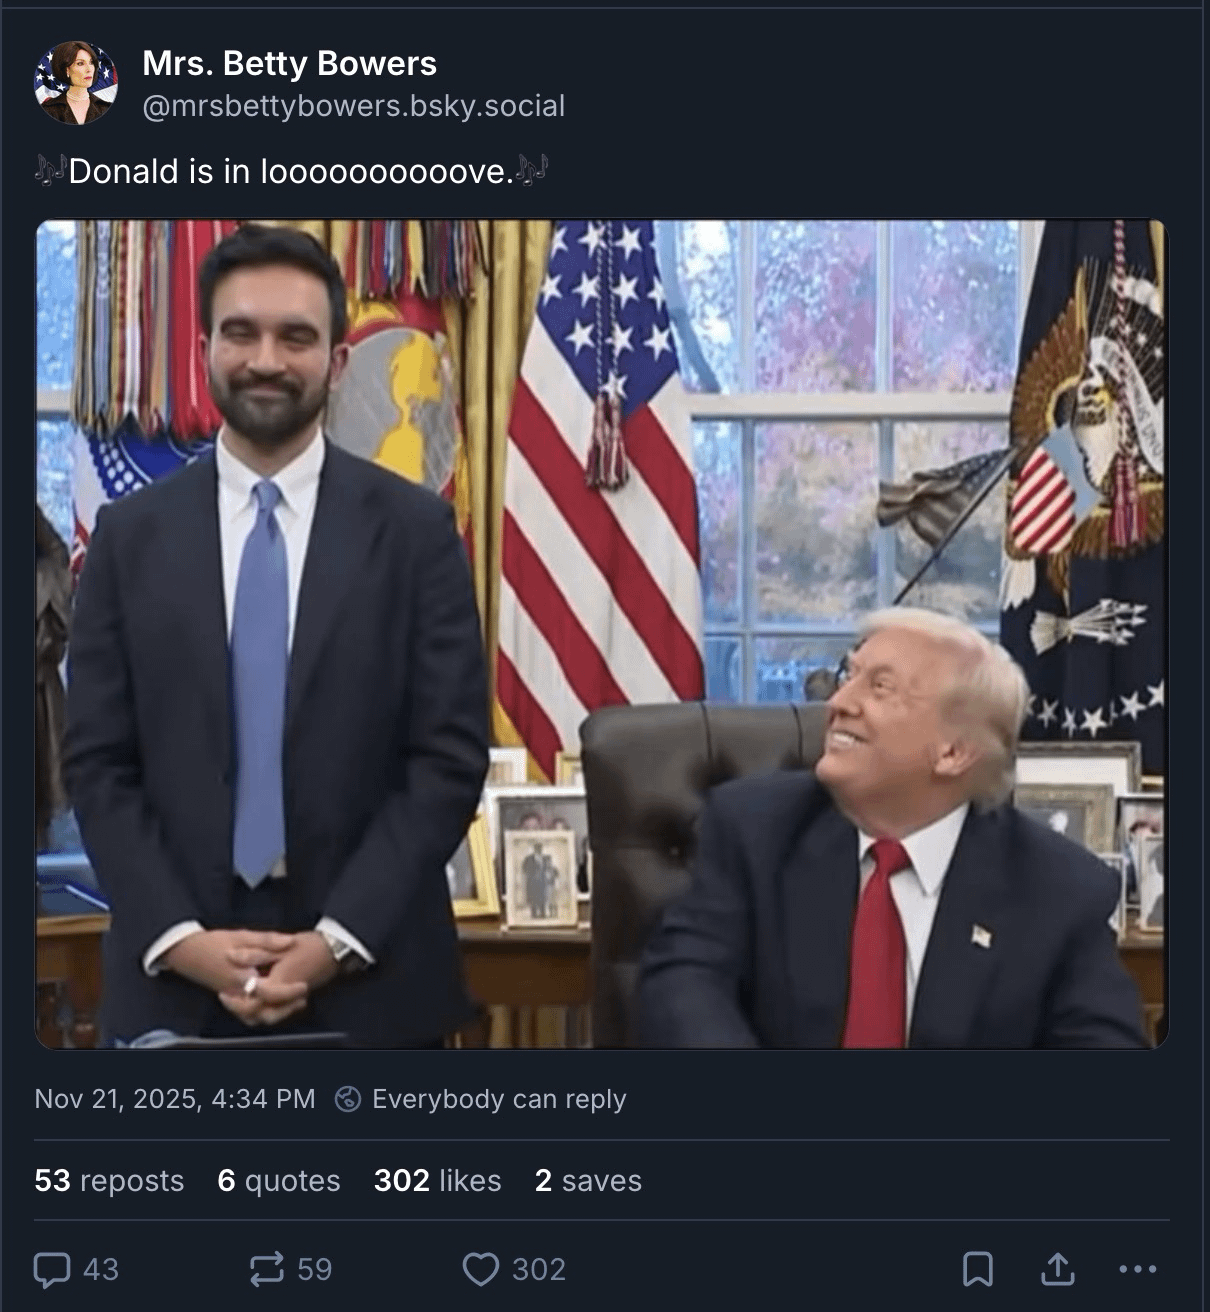This screenshot has width=1210, height=1312.
Task: Open Mrs. Betty Bowers' avatar picture
Action: [x=75, y=83]
